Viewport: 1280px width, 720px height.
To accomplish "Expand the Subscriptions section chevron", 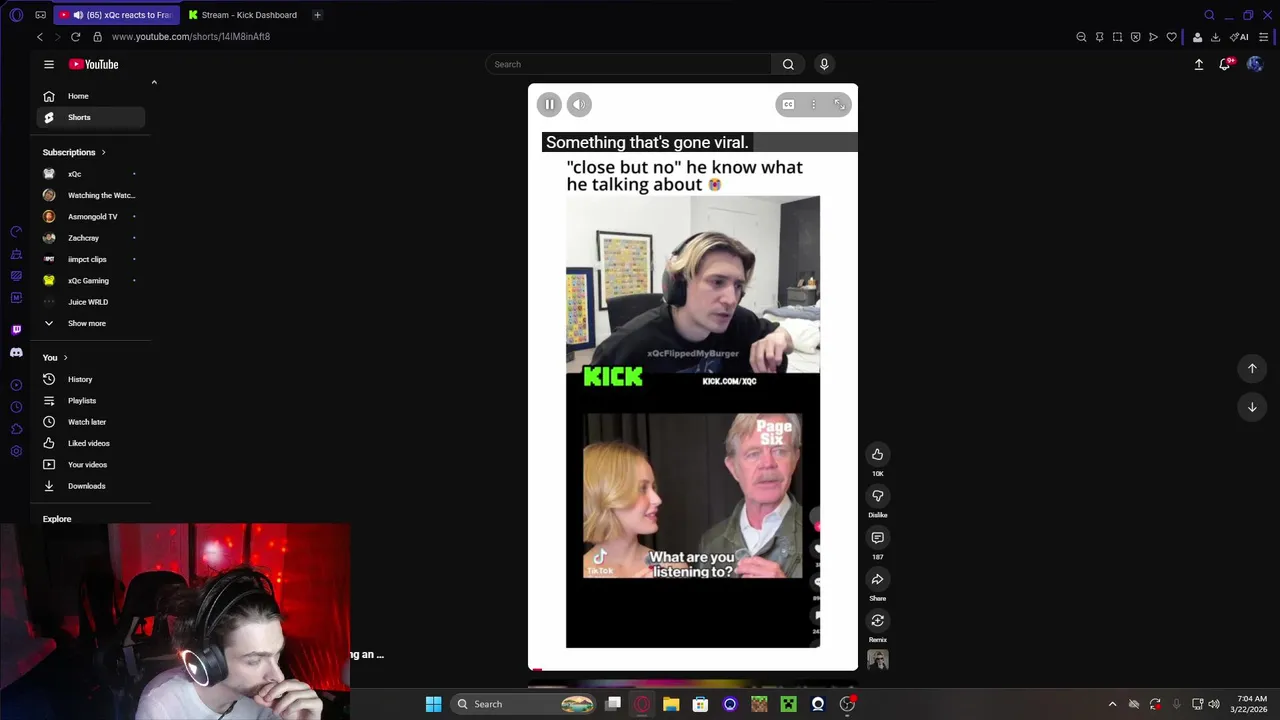I will (103, 152).
